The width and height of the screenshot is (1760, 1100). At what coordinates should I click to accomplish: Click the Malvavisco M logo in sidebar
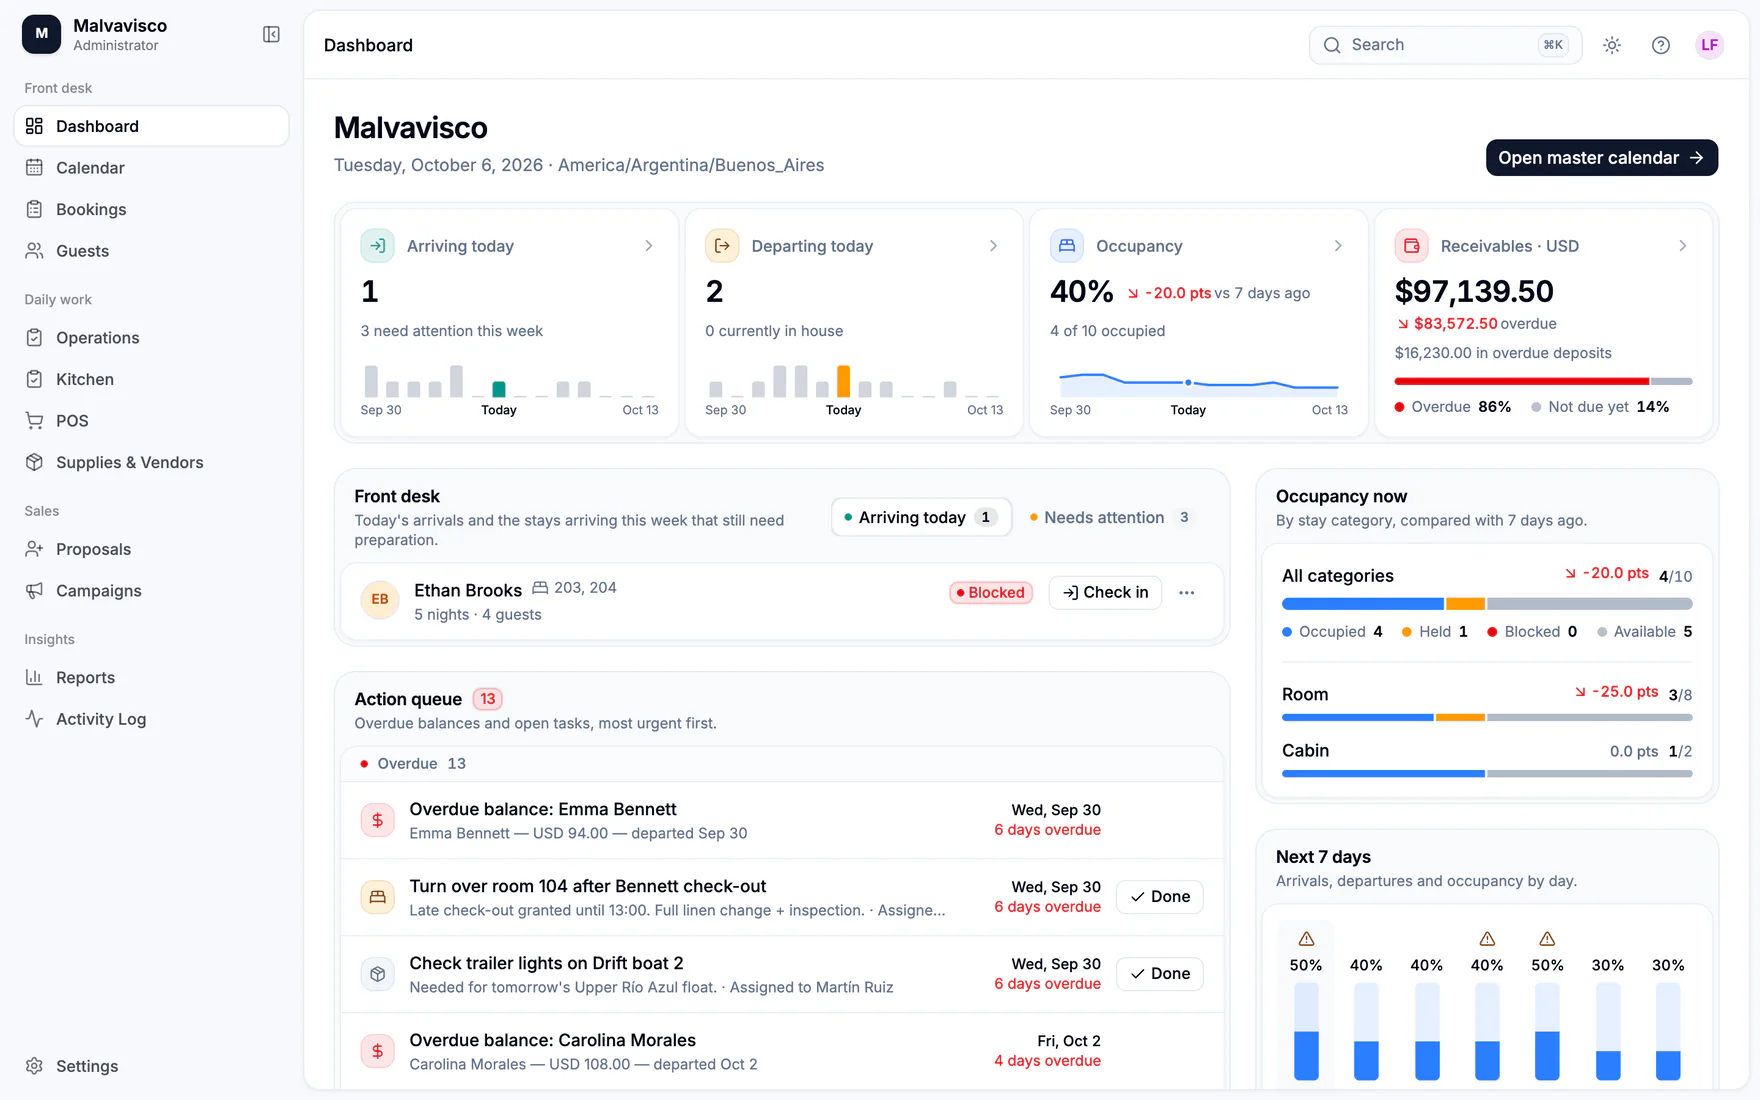(x=41, y=34)
